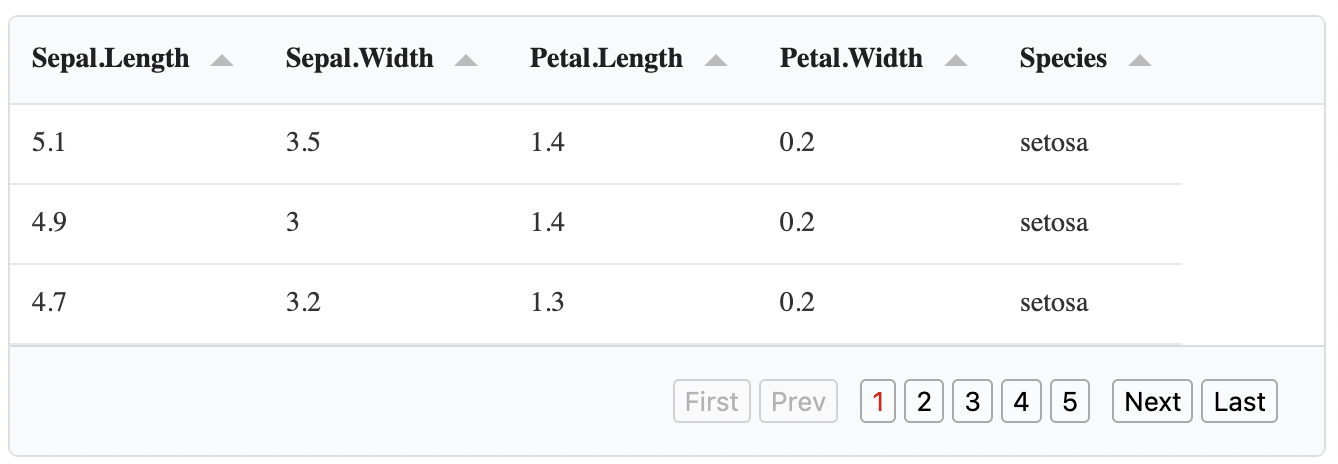The width and height of the screenshot is (1338, 464).
Task: Click the cell with Sepal.Length 4.9
Action: pyautogui.click(x=48, y=223)
